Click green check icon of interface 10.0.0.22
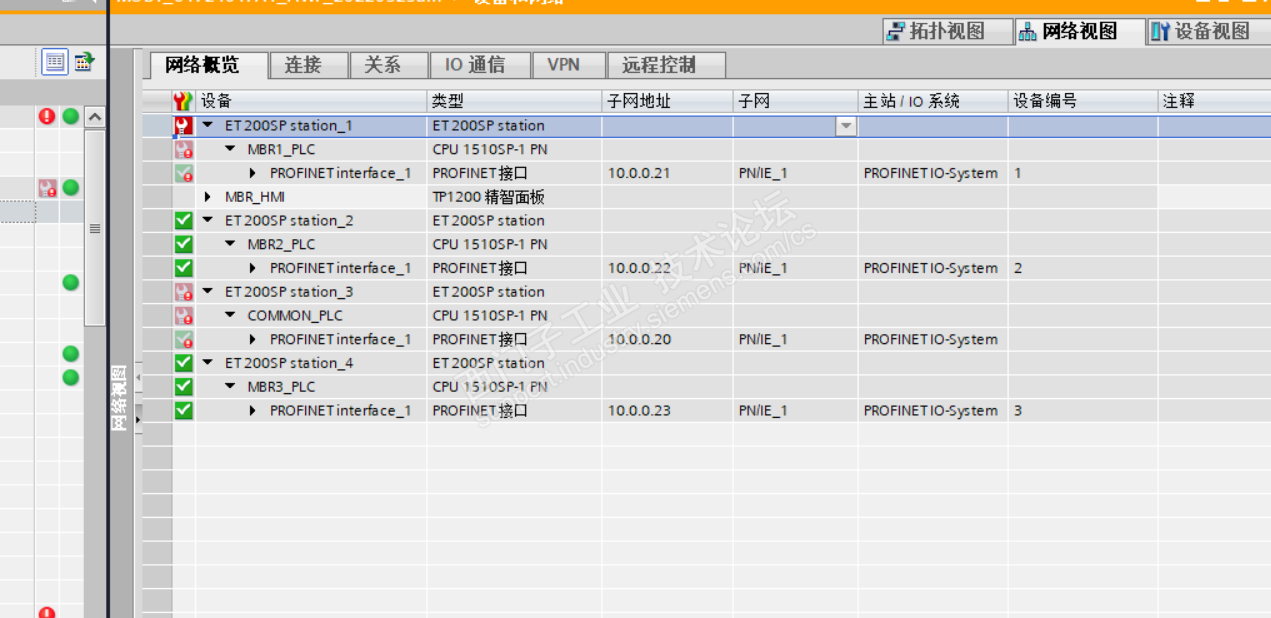The width and height of the screenshot is (1271, 618). pyautogui.click(x=183, y=268)
